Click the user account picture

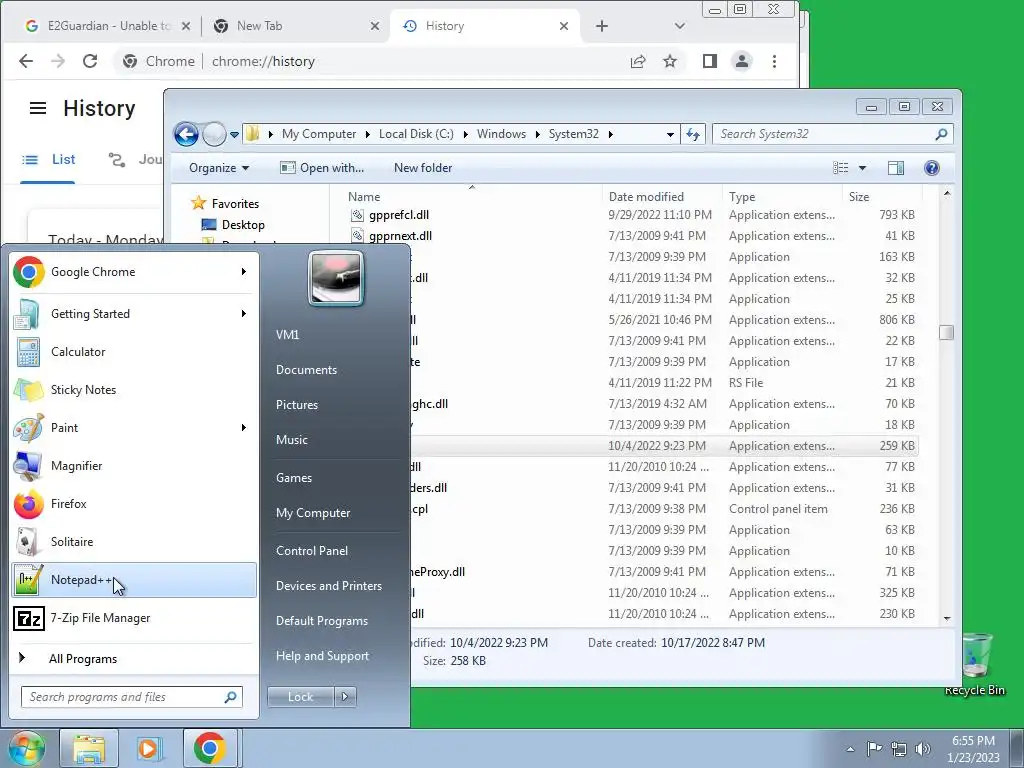(336, 278)
